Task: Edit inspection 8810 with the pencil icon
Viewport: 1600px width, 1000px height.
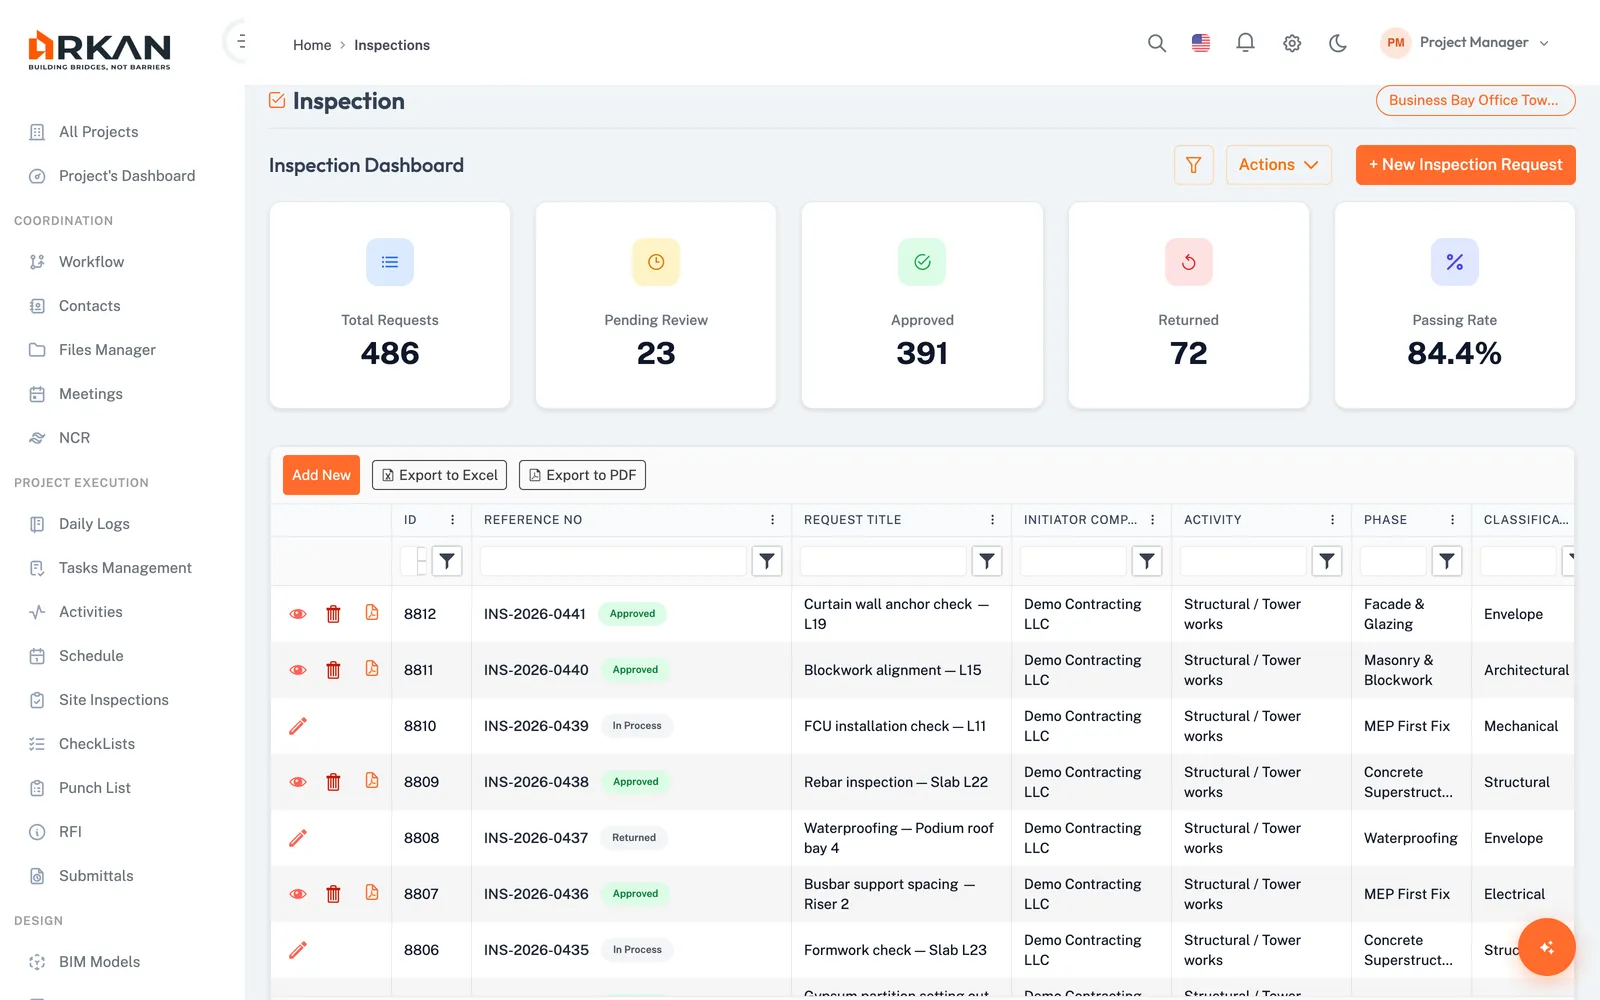Action: 298,726
